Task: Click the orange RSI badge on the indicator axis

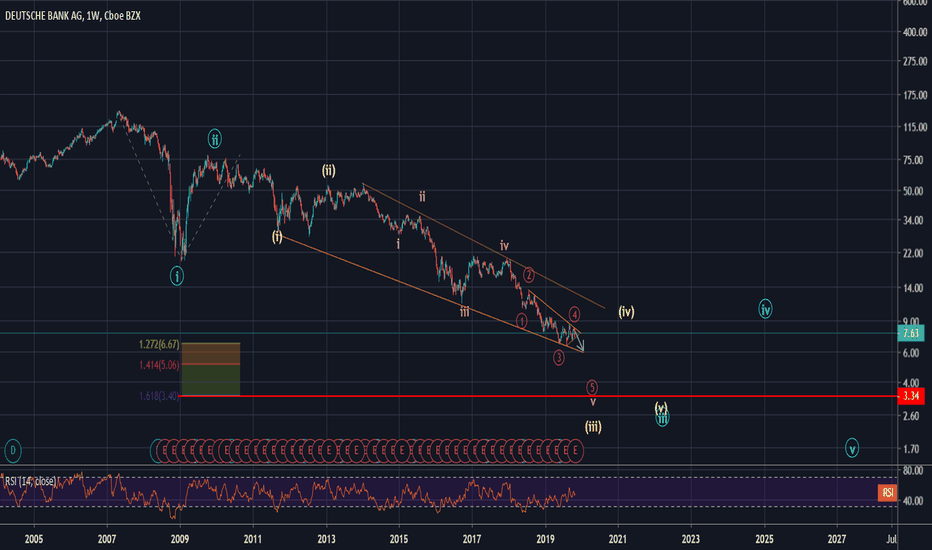Action: (x=887, y=492)
